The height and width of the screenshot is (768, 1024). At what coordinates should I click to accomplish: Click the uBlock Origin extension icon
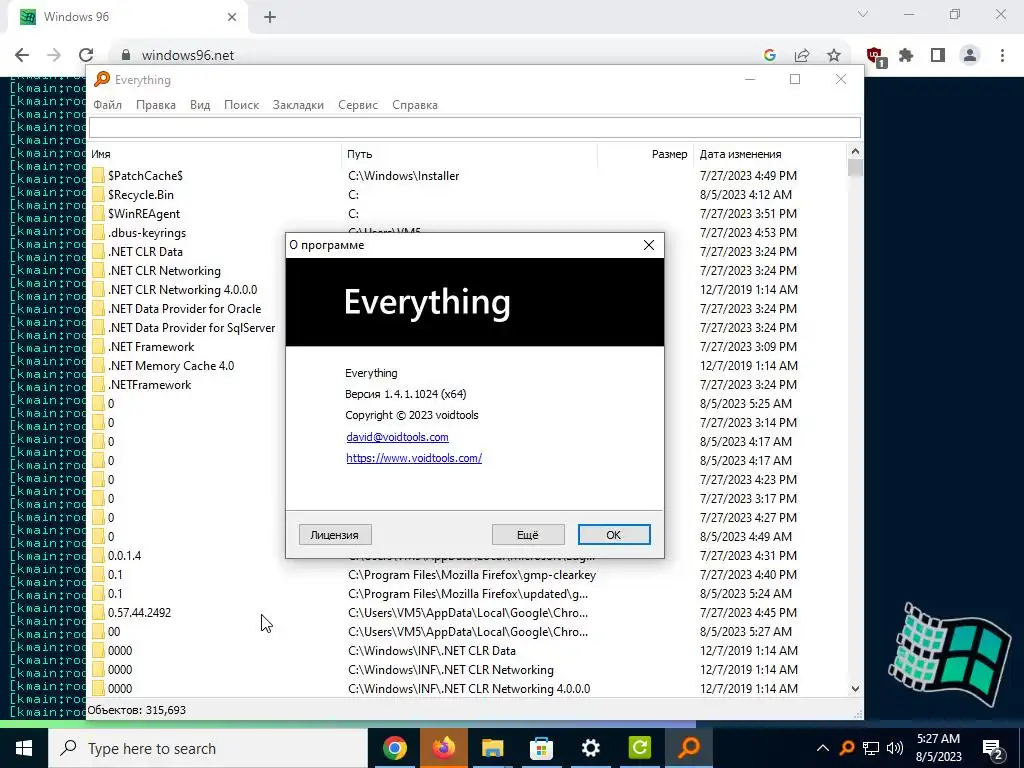874,56
